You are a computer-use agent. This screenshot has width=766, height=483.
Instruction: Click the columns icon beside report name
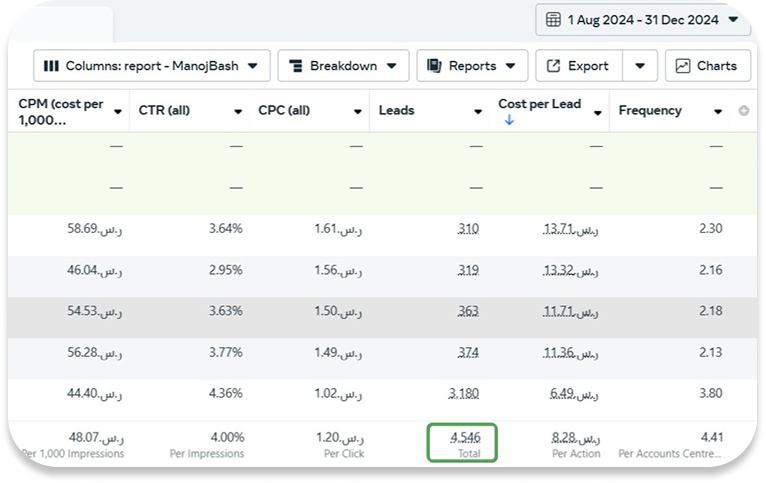coord(51,66)
